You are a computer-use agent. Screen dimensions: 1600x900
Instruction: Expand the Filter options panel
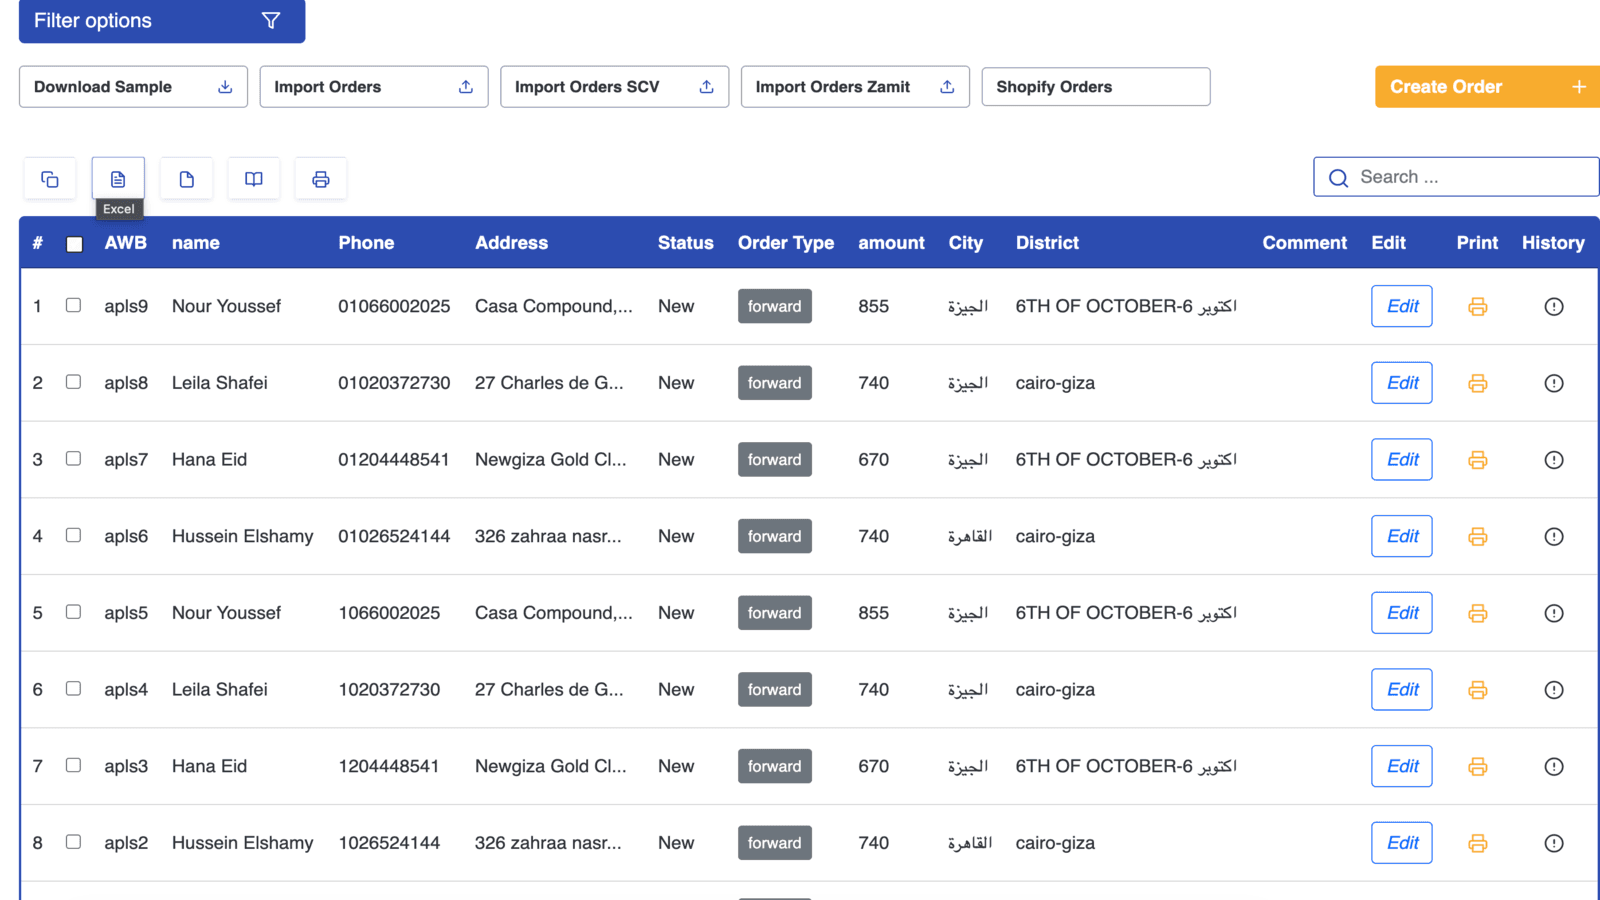pyautogui.click(x=162, y=21)
